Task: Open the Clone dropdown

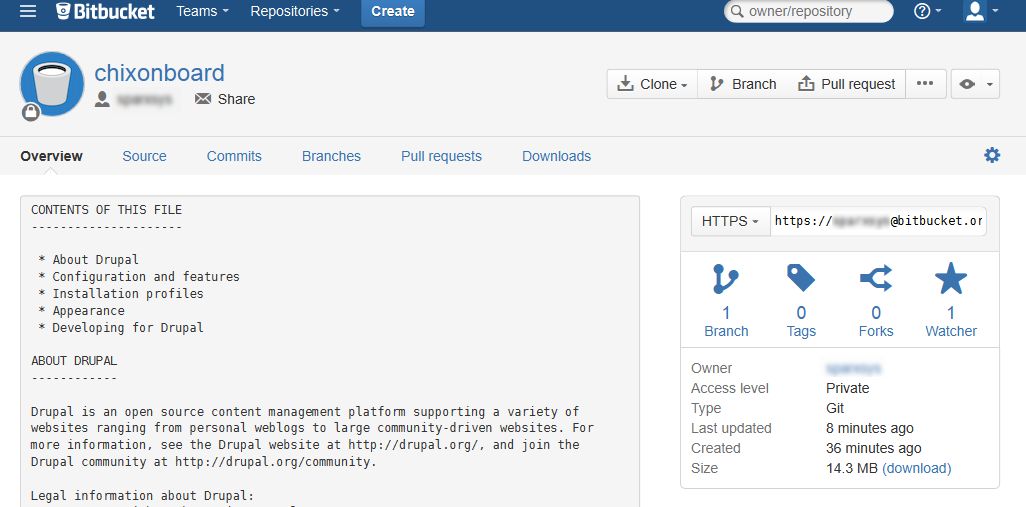Action: pos(652,84)
